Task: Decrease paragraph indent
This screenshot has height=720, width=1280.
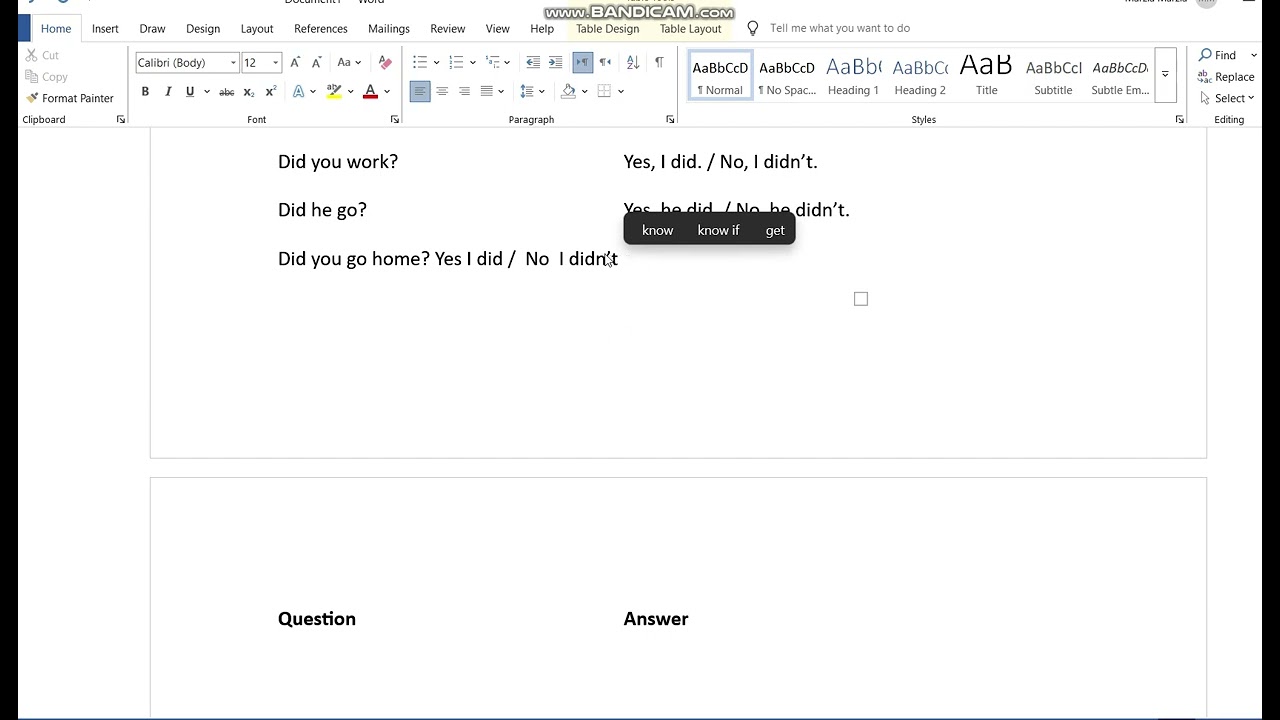Action: tap(533, 62)
